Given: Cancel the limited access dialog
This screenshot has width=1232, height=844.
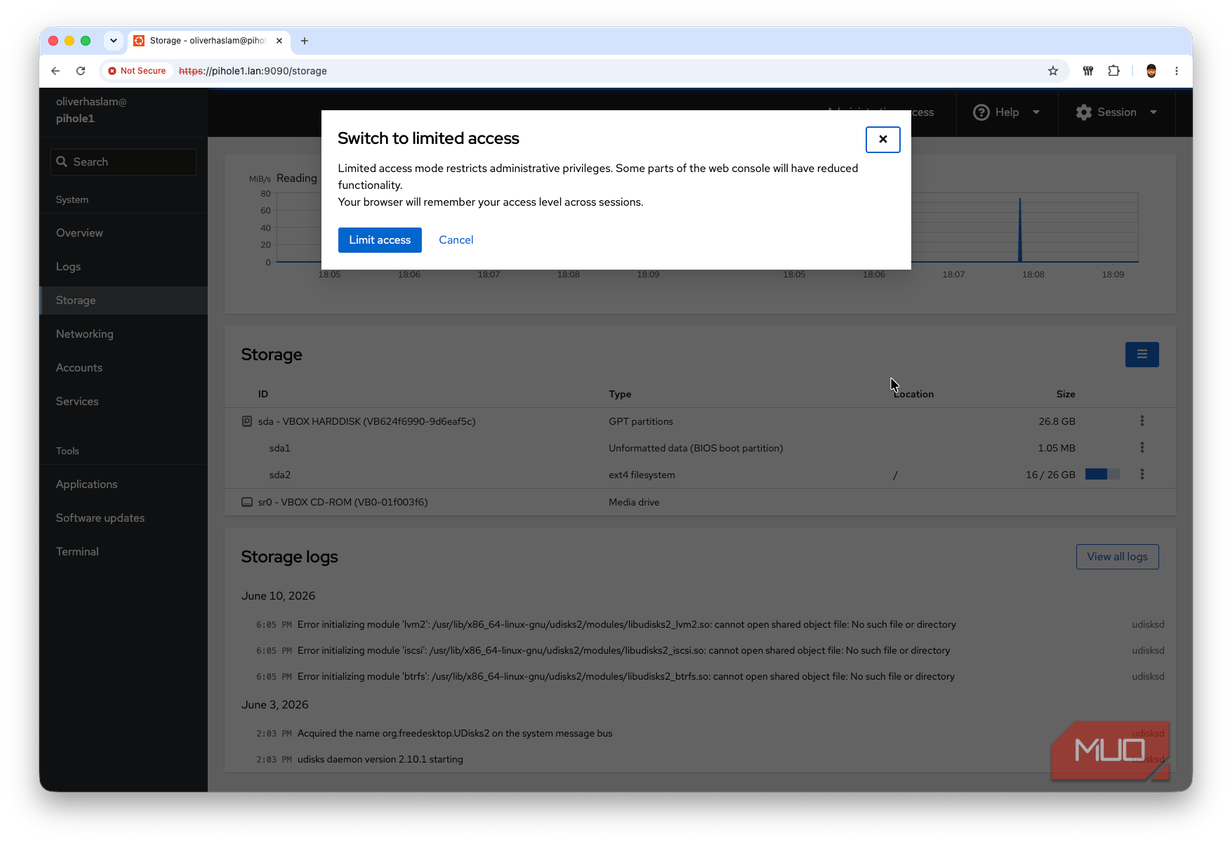Looking at the screenshot, I should click(456, 240).
